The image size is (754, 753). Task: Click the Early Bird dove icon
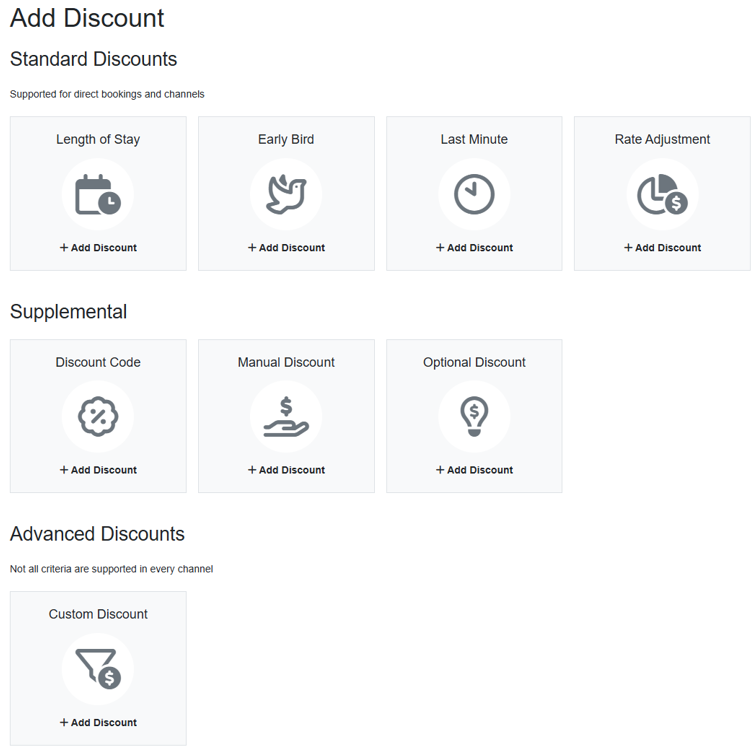(286, 194)
